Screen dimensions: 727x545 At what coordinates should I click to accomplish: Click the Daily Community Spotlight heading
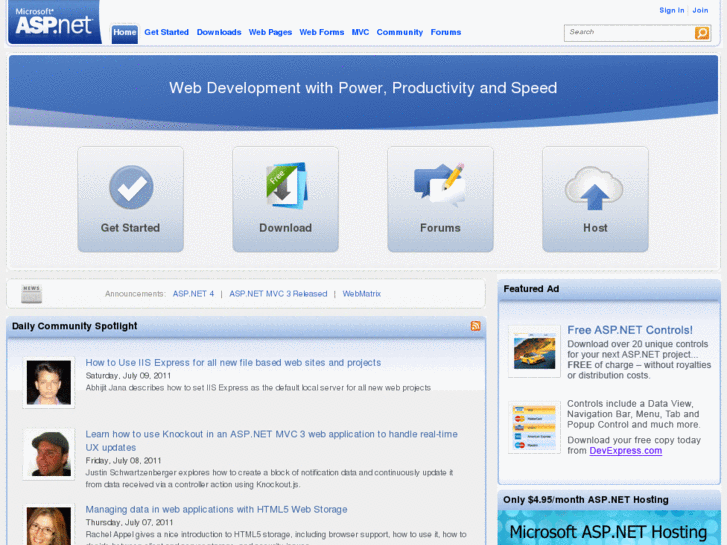coord(75,326)
